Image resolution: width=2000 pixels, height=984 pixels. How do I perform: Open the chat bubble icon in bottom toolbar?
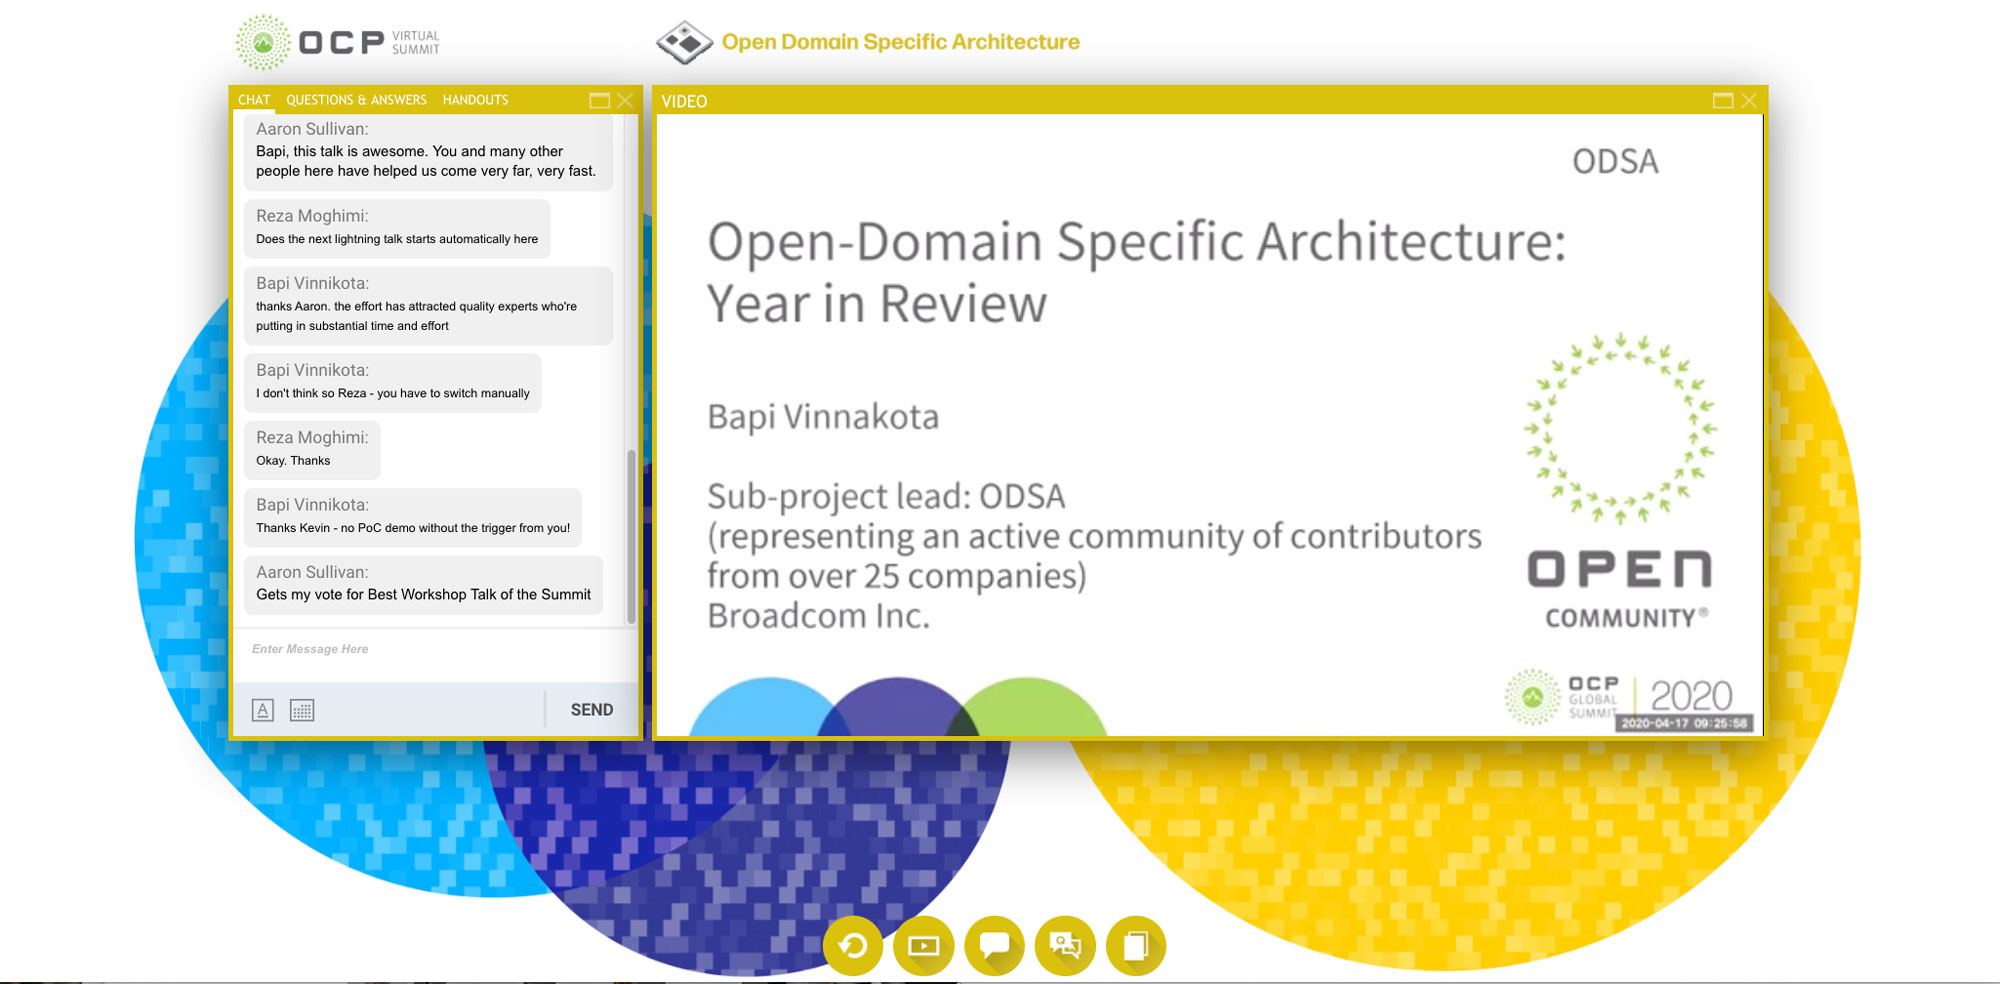(995, 945)
